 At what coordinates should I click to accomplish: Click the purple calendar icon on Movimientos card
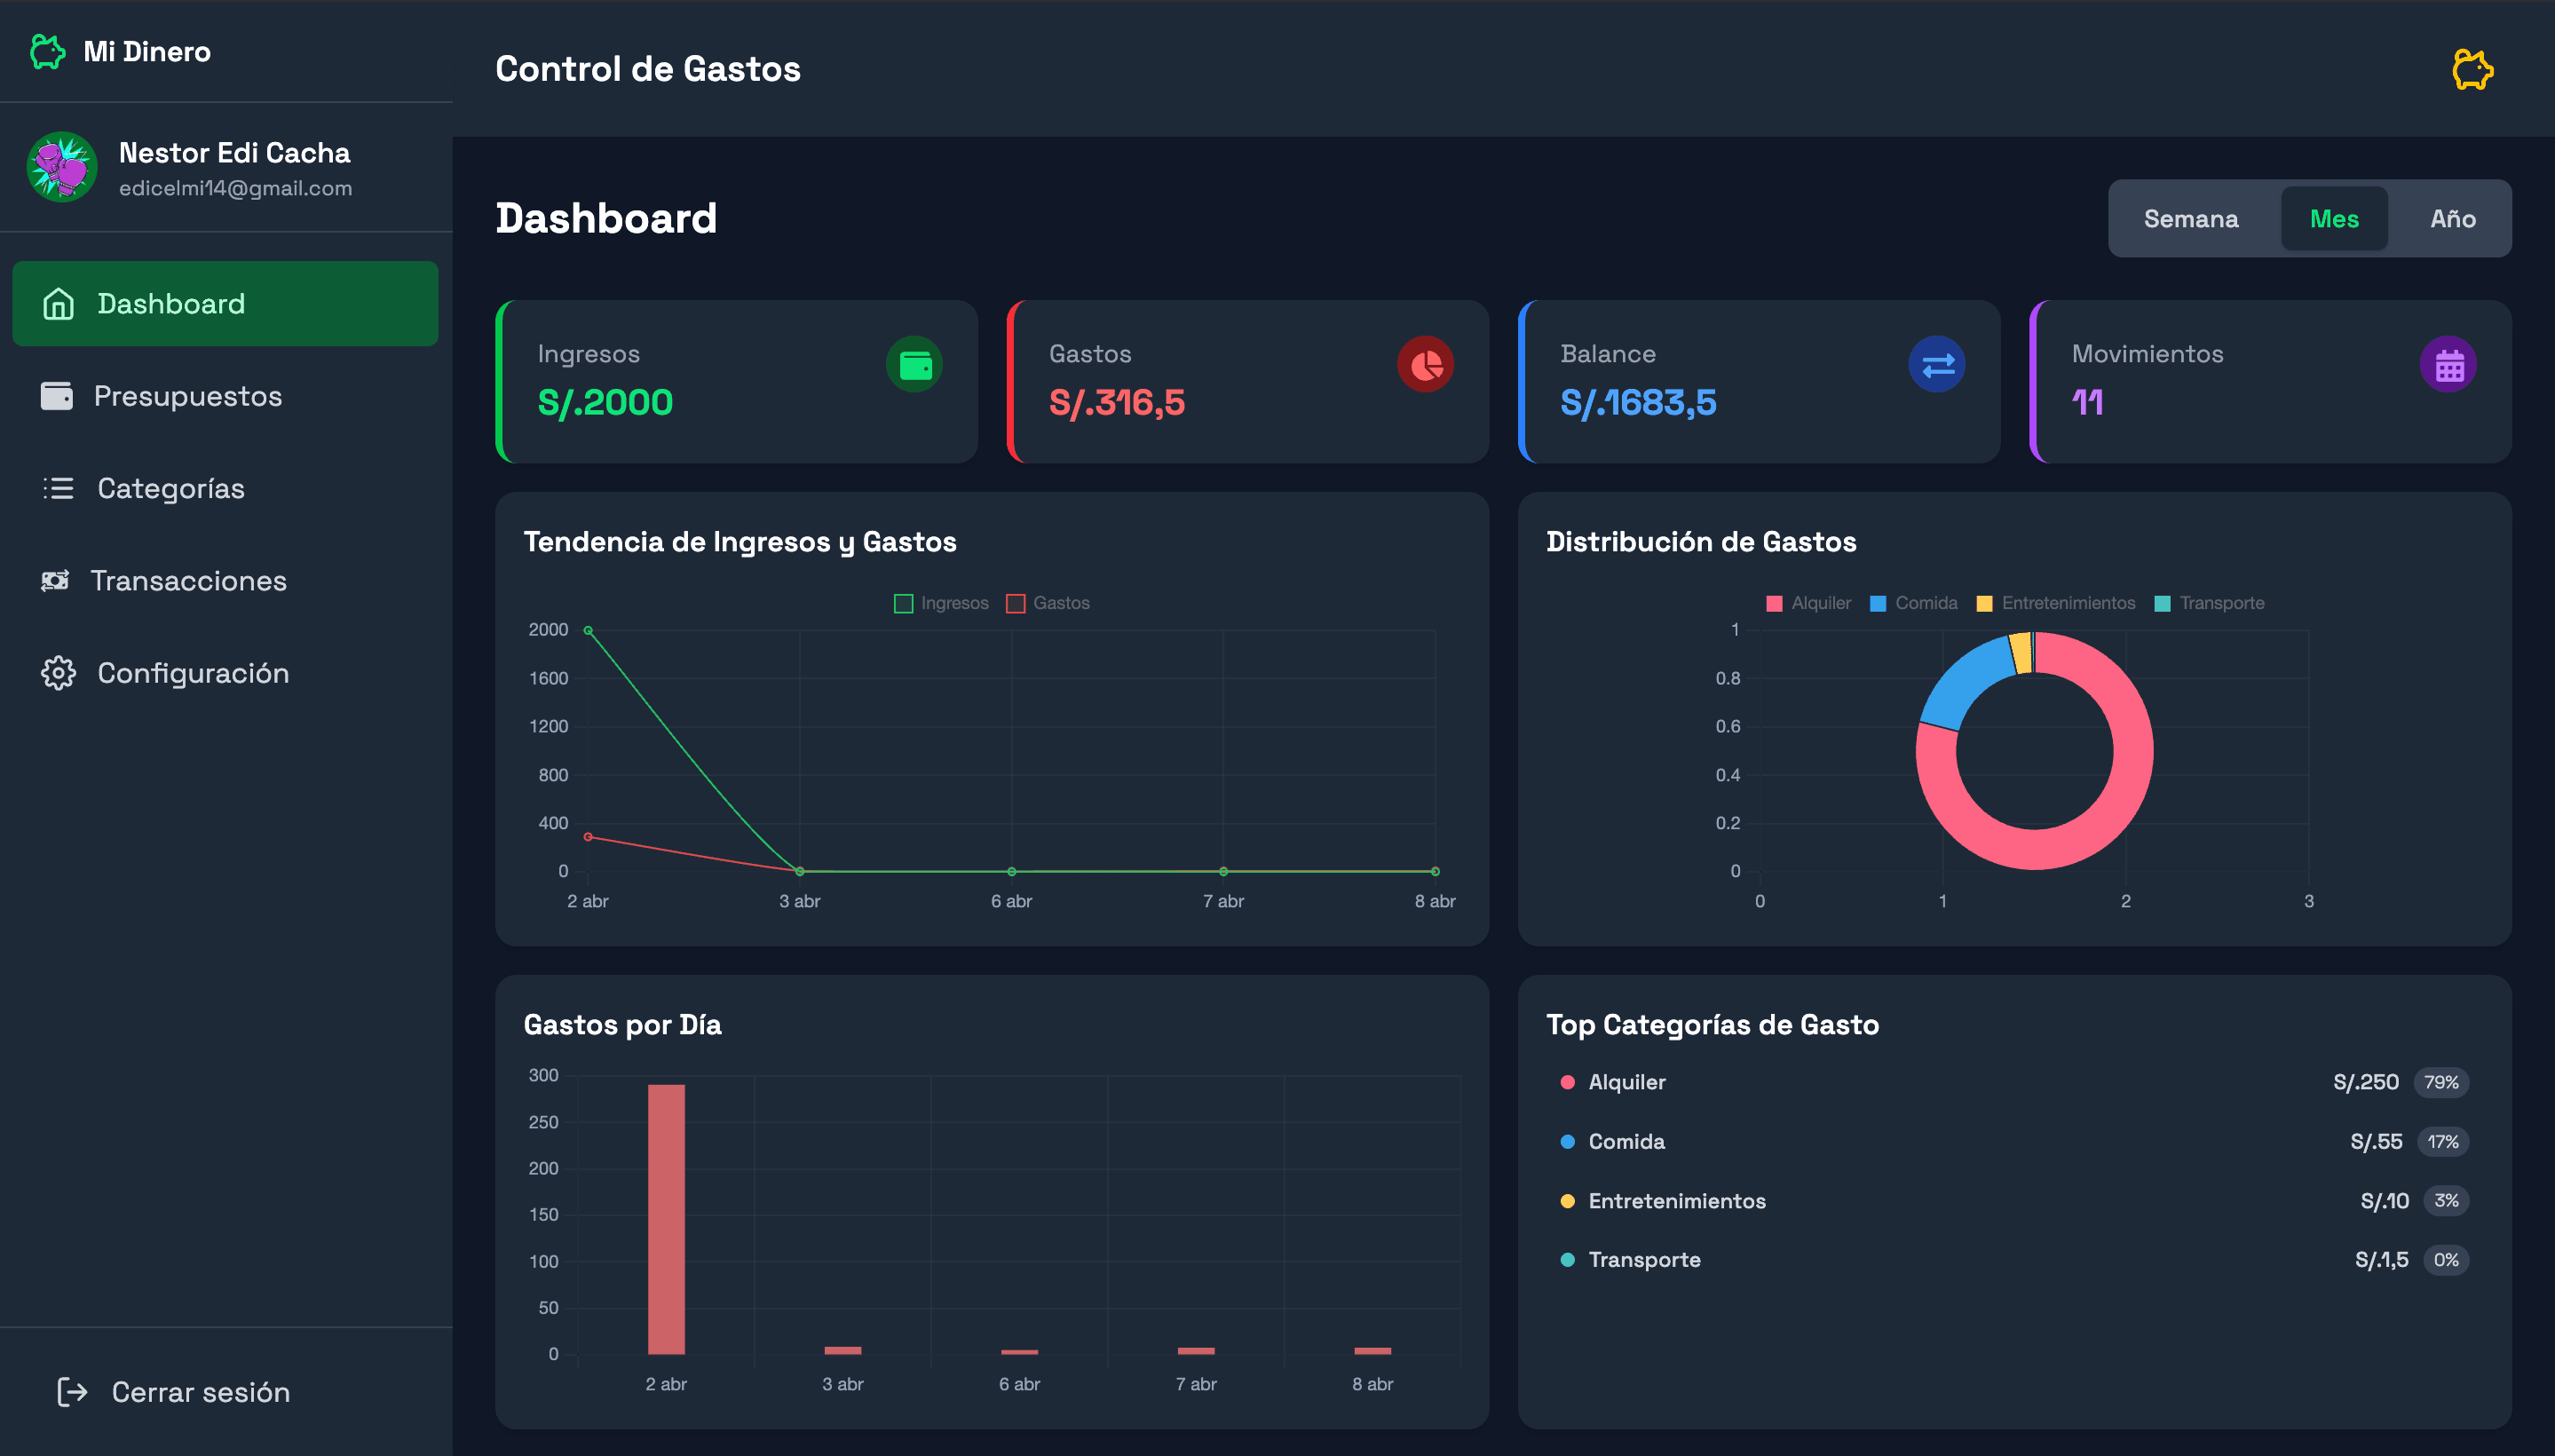(x=2449, y=365)
